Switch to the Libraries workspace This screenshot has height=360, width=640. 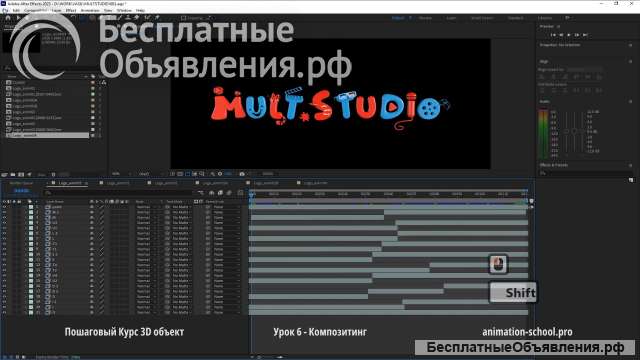click(x=545, y=18)
